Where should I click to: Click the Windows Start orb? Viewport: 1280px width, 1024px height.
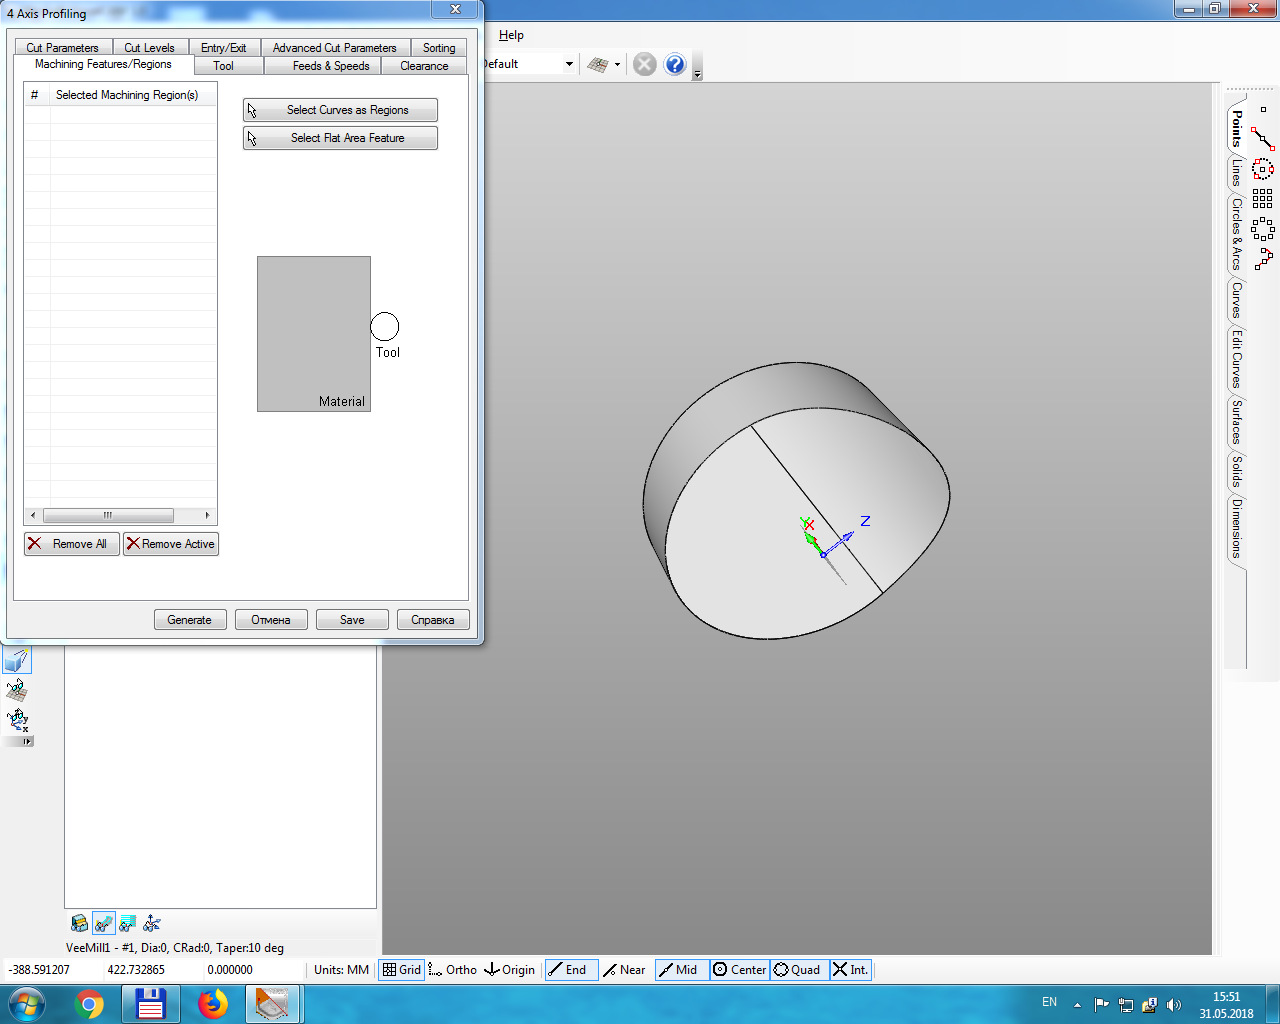click(x=27, y=1004)
